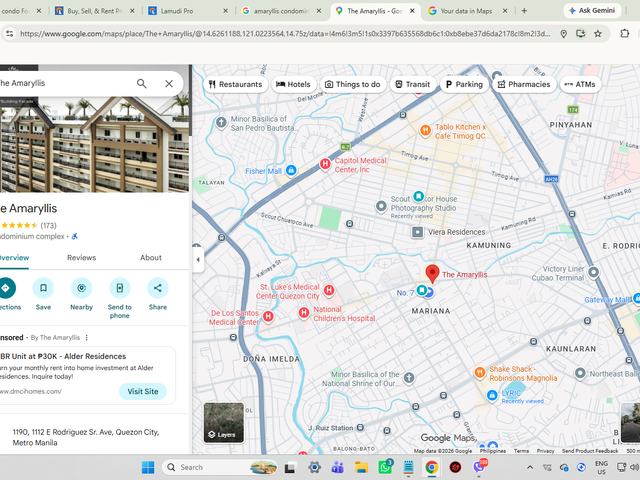Select the ATMs filter chip

pos(580,84)
